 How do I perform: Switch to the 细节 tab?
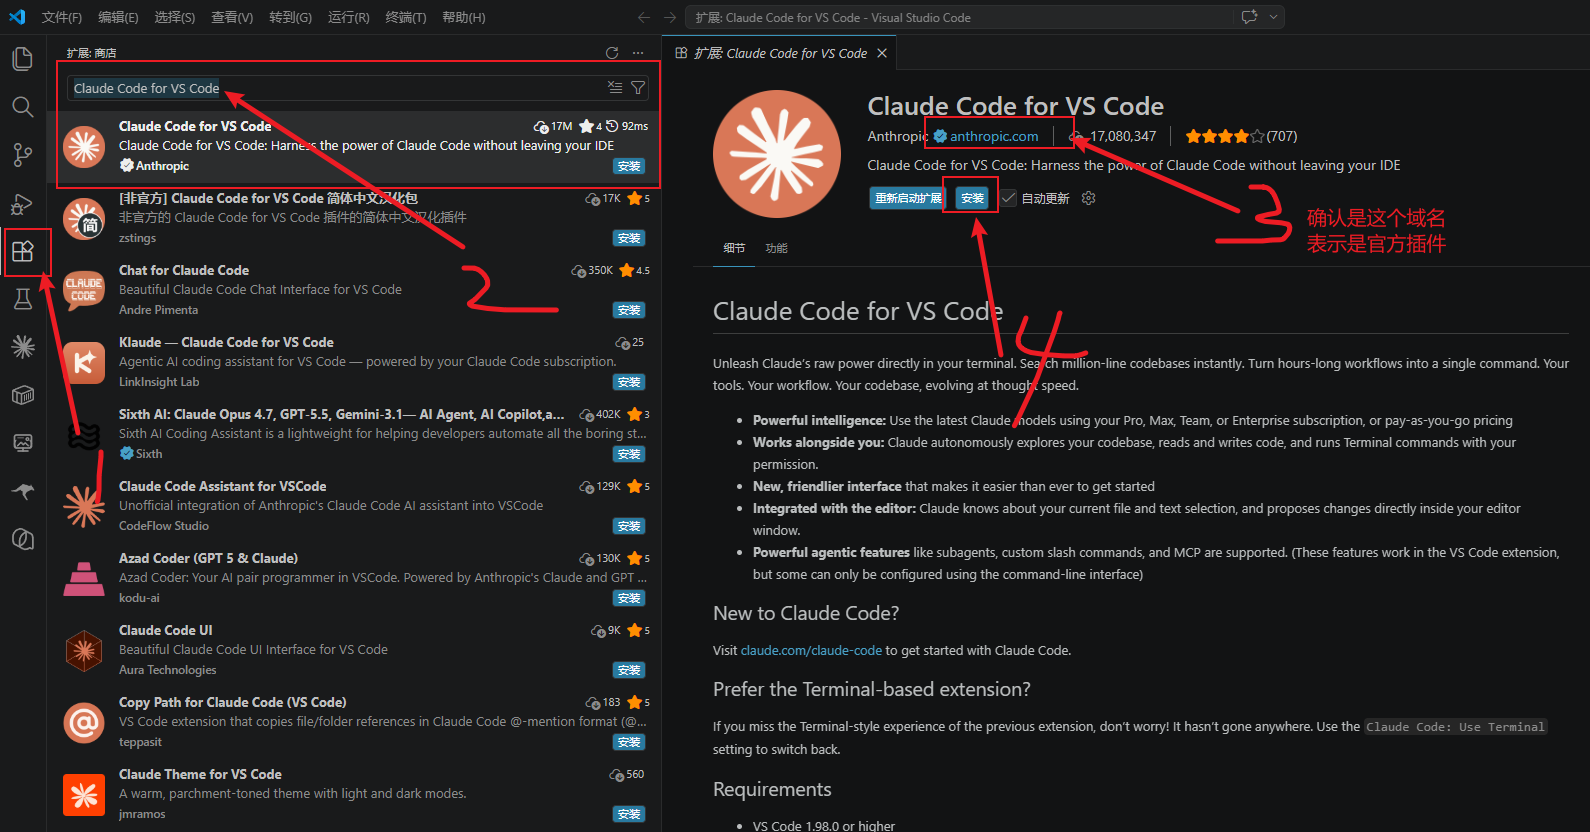coord(734,248)
